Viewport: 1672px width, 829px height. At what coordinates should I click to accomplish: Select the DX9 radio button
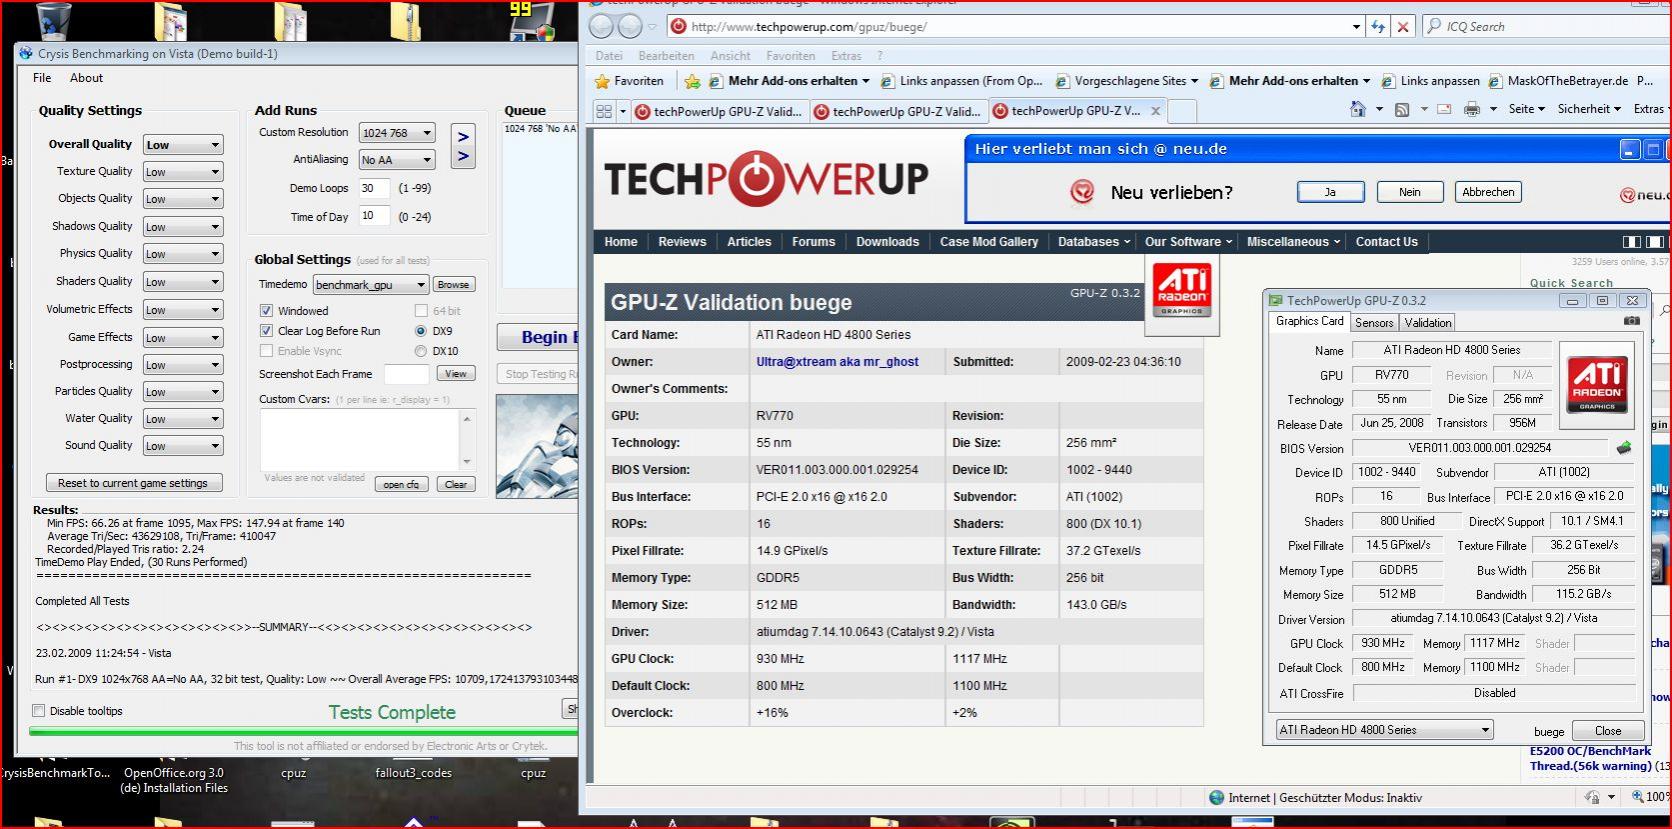coord(421,331)
